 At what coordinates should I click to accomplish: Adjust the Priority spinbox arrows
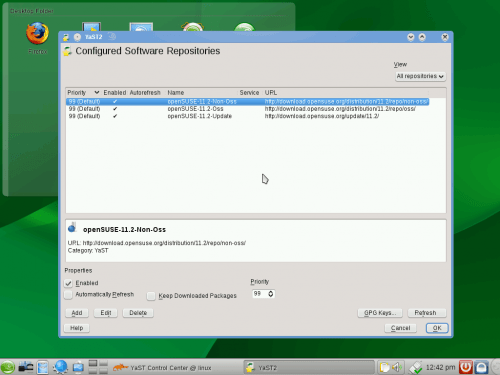pos(271,294)
